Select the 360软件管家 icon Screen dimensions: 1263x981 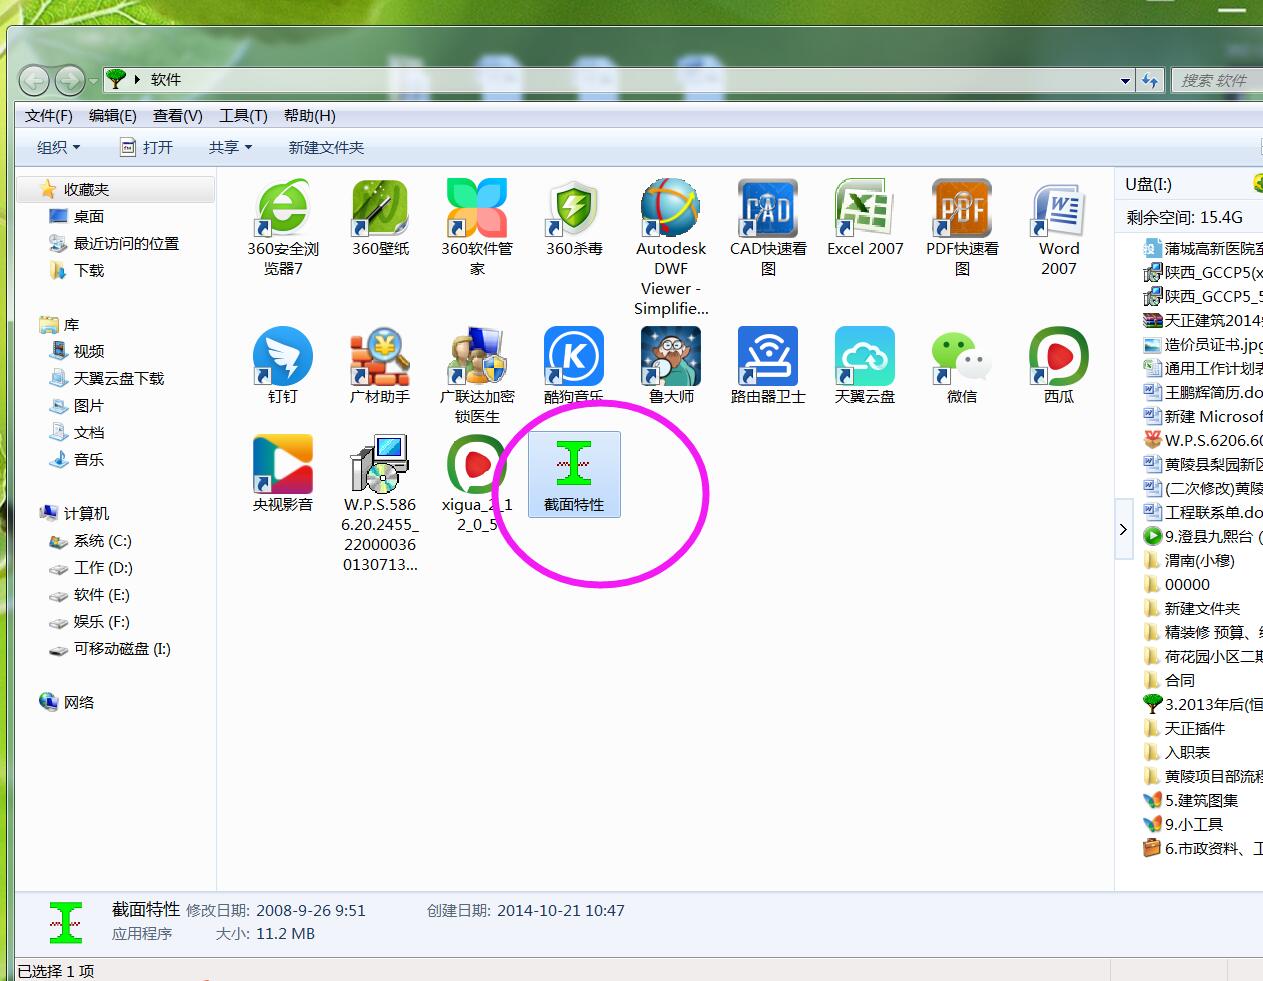coord(477,208)
